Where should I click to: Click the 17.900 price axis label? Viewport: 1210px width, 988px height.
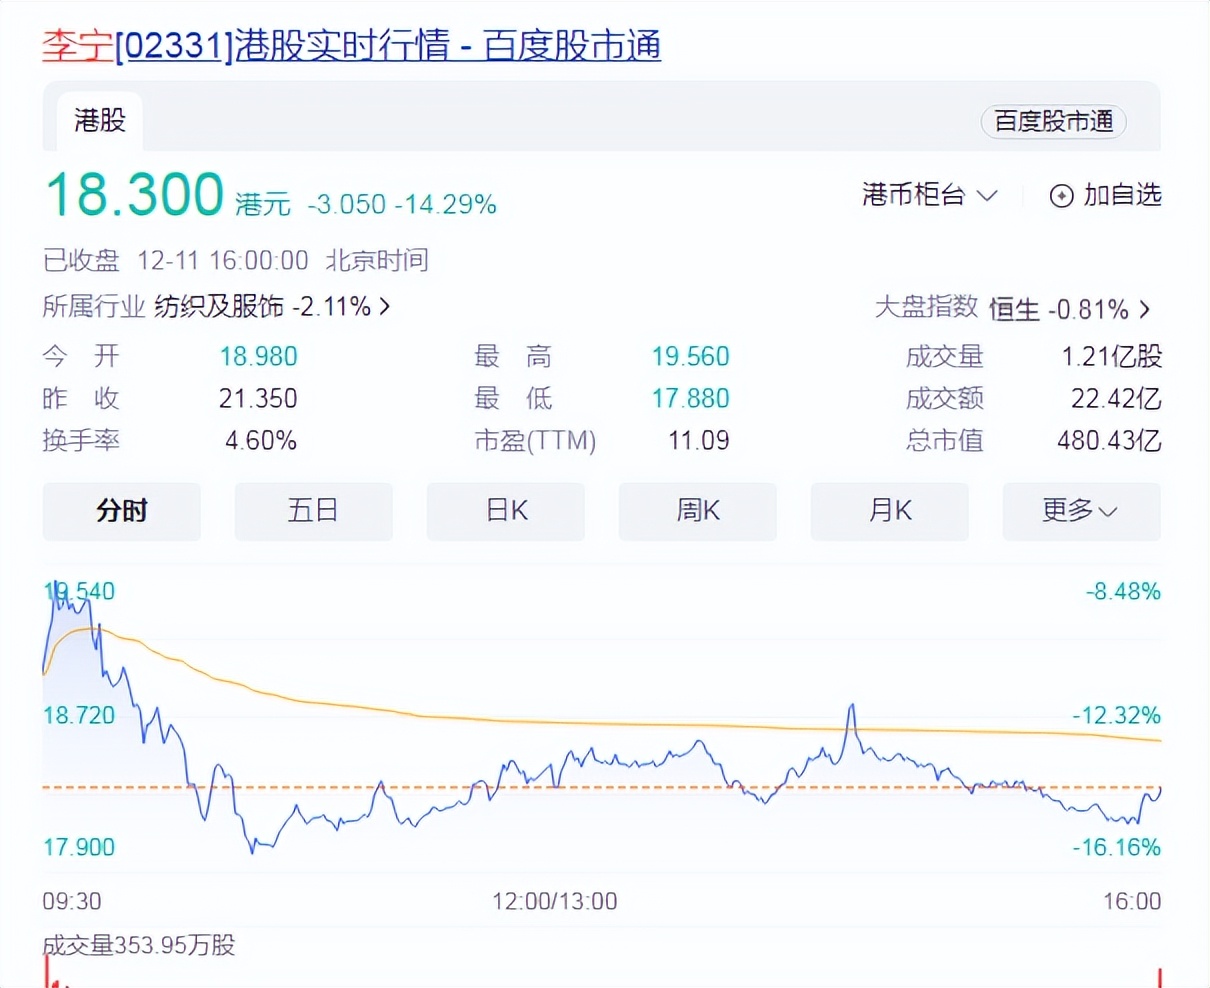pos(79,847)
